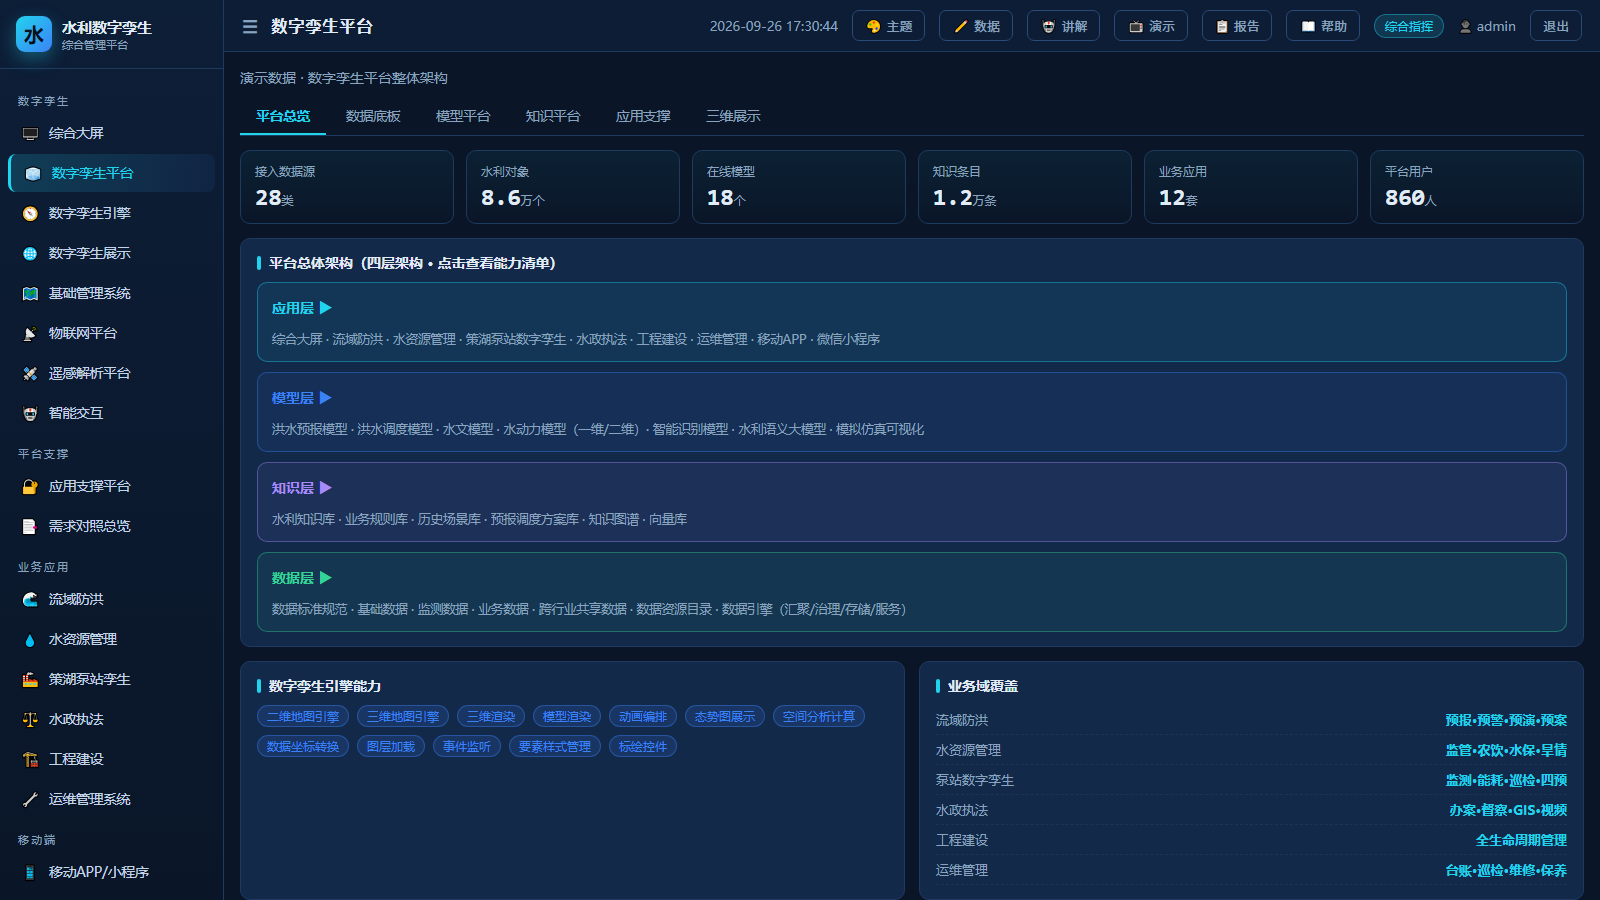Switch to the 模型平台 tab
The height and width of the screenshot is (900, 1600).
click(463, 116)
